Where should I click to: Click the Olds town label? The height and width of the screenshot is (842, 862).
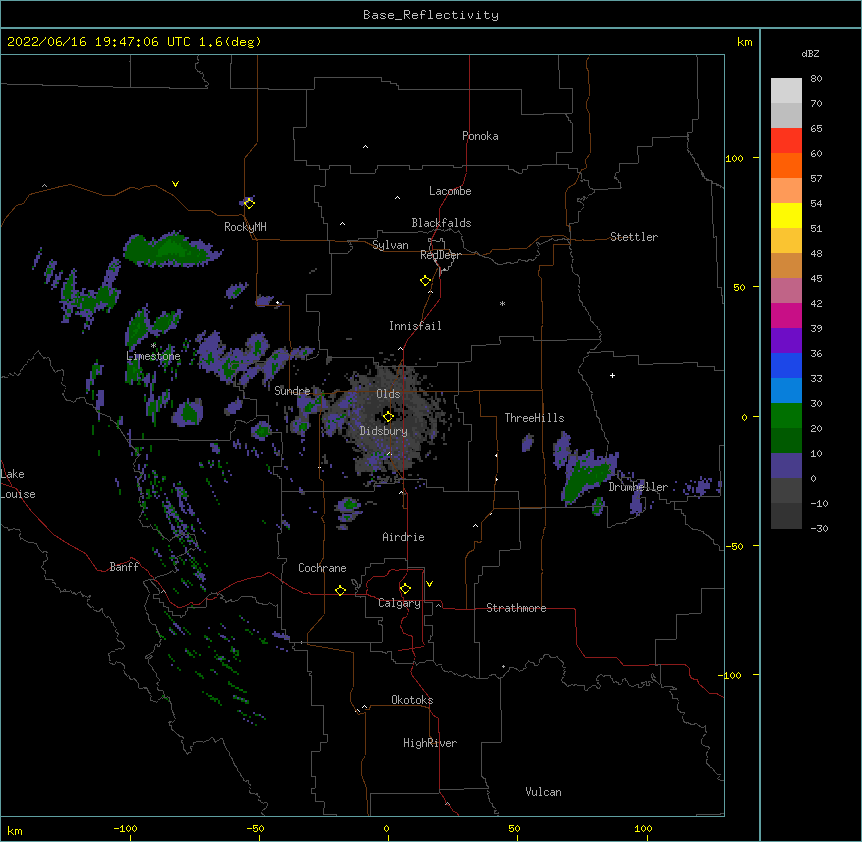(x=388, y=394)
